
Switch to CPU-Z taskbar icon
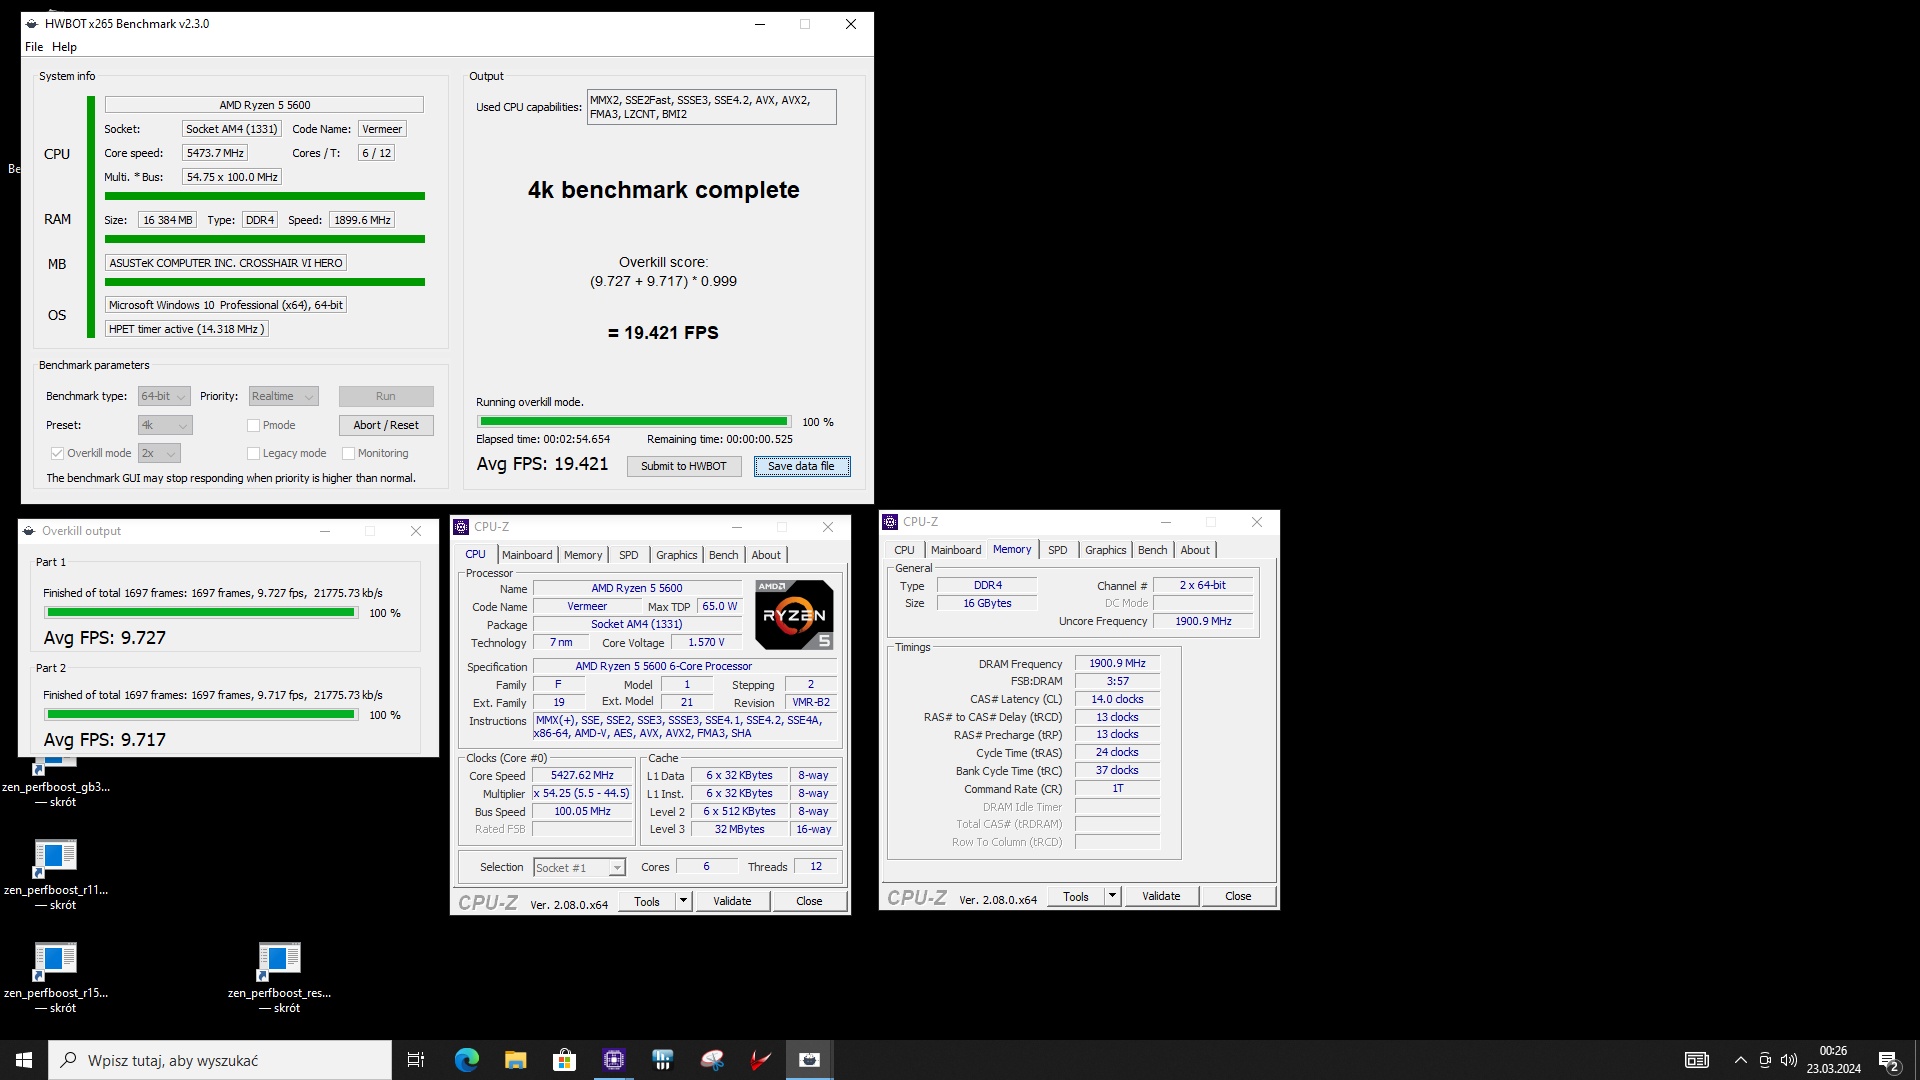[x=614, y=1060]
